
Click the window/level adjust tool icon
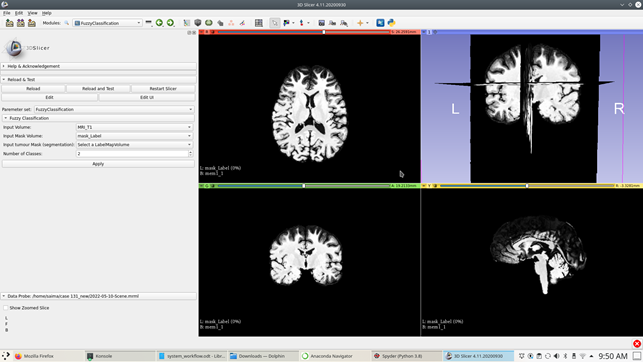pyautogui.click(x=287, y=23)
